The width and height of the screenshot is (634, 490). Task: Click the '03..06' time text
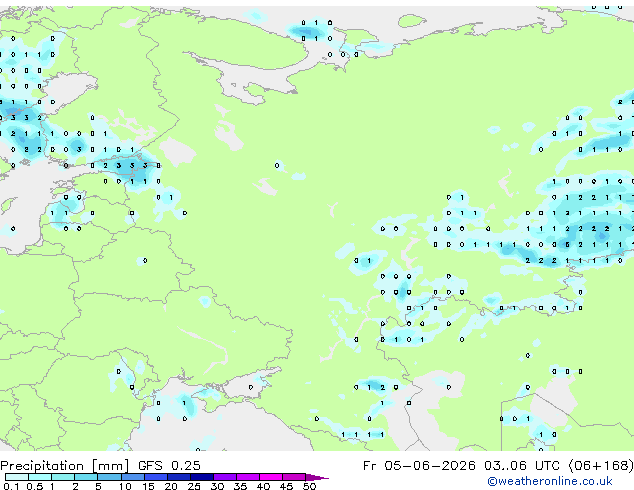pyautogui.click(x=505, y=466)
